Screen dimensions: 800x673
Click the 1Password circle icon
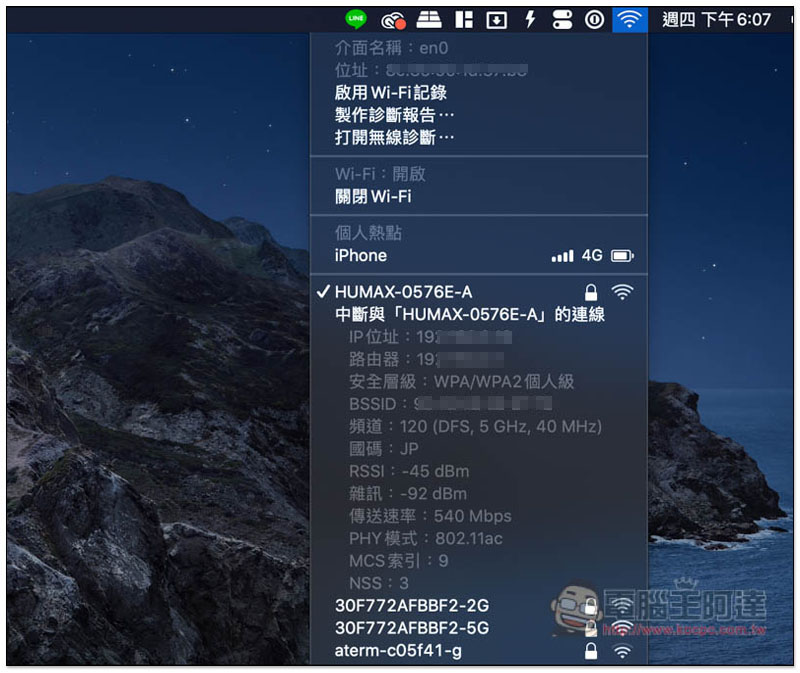coord(594,19)
